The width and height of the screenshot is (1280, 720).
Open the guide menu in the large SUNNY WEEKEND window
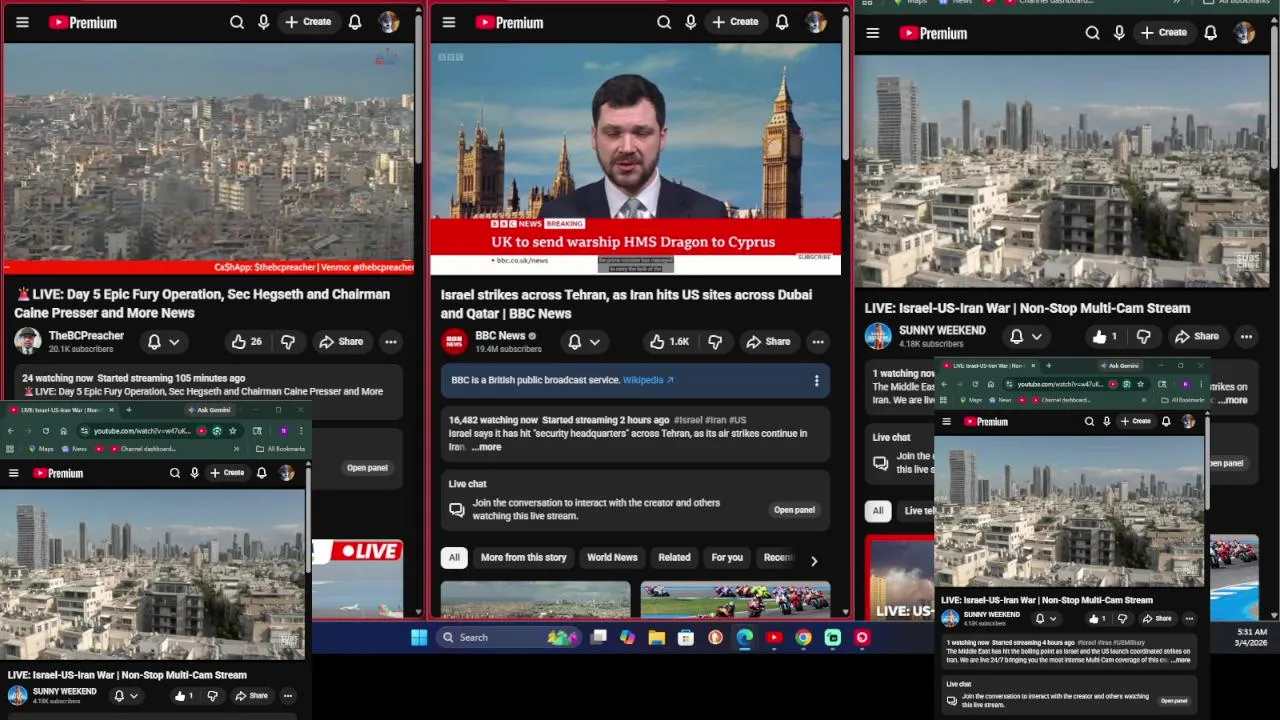[873, 33]
